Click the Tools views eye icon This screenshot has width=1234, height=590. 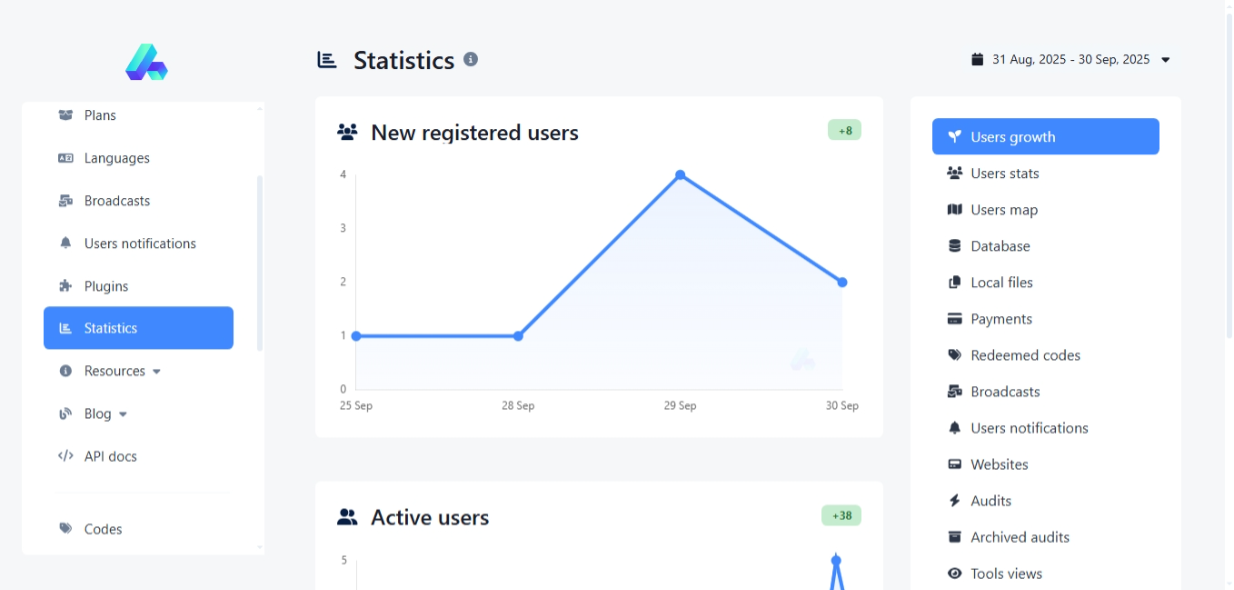click(954, 574)
